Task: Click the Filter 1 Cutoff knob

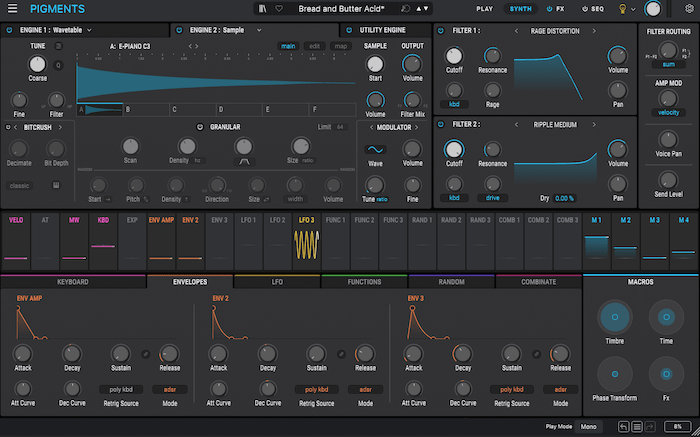Action: (454, 56)
